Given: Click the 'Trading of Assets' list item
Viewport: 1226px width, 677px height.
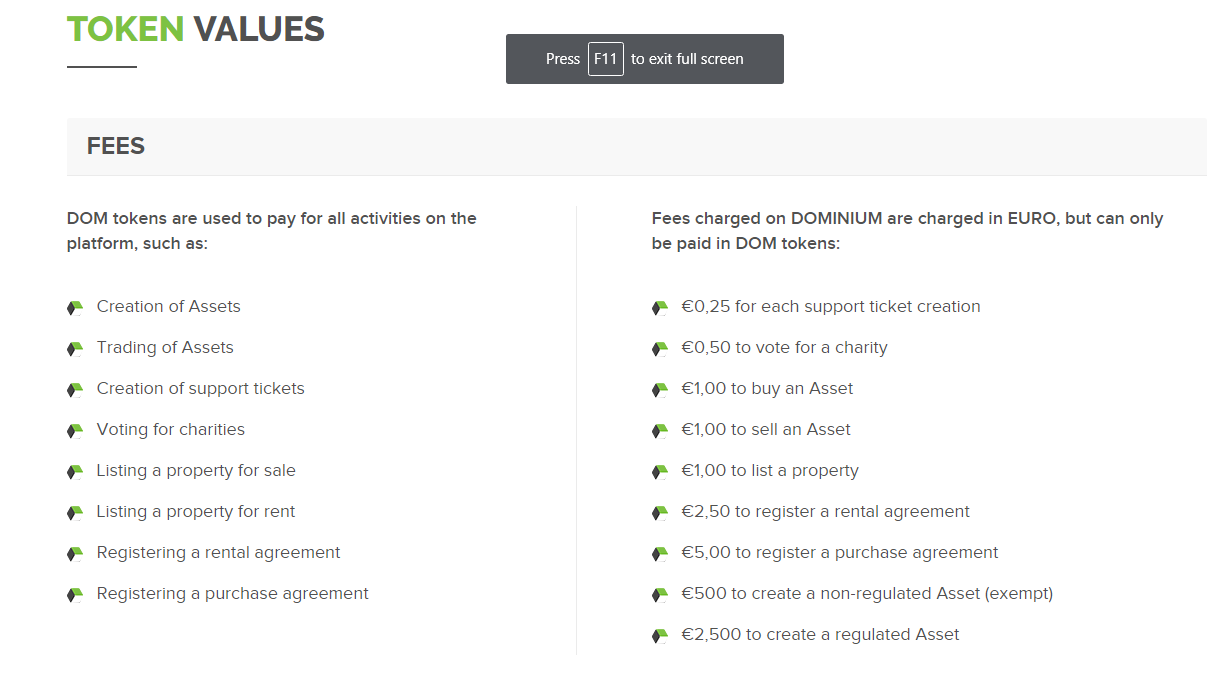Looking at the screenshot, I should click(x=165, y=348).
